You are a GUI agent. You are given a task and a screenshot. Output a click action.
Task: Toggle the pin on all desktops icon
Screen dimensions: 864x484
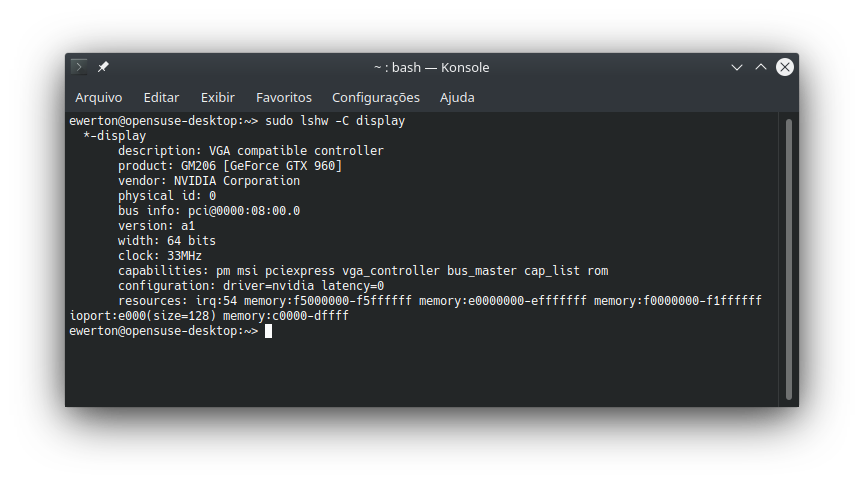pyautogui.click(x=103, y=67)
